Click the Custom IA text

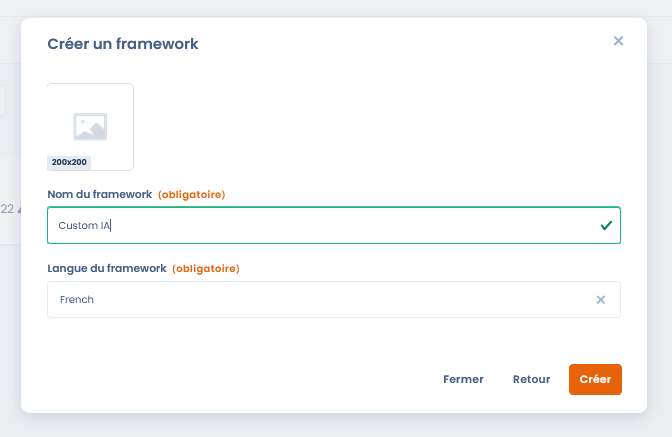(84, 226)
